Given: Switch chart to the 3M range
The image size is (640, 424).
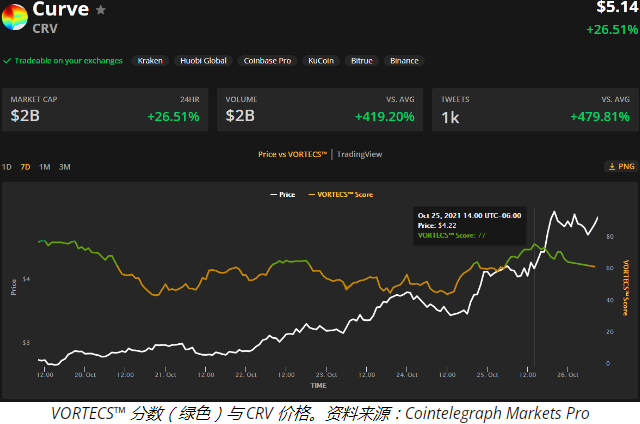Looking at the screenshot, I should (64, 167).
